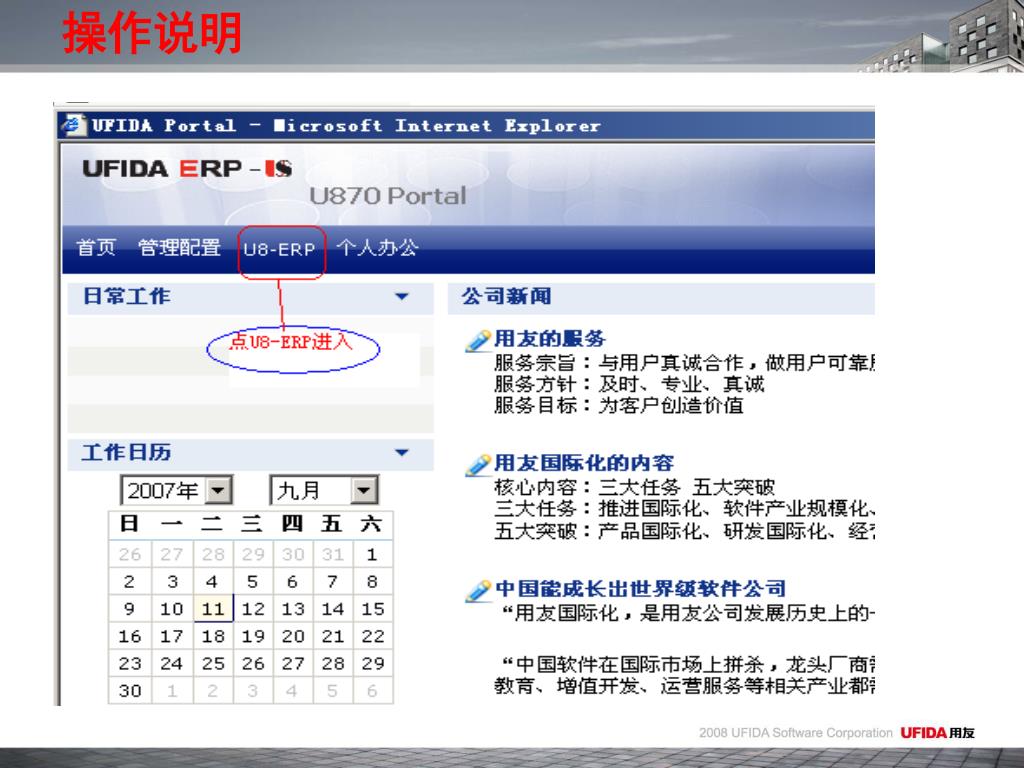This screenshot has width=1024, height=768.
Task: Click the UFIDA用友 footer logo
Action: 937,733
